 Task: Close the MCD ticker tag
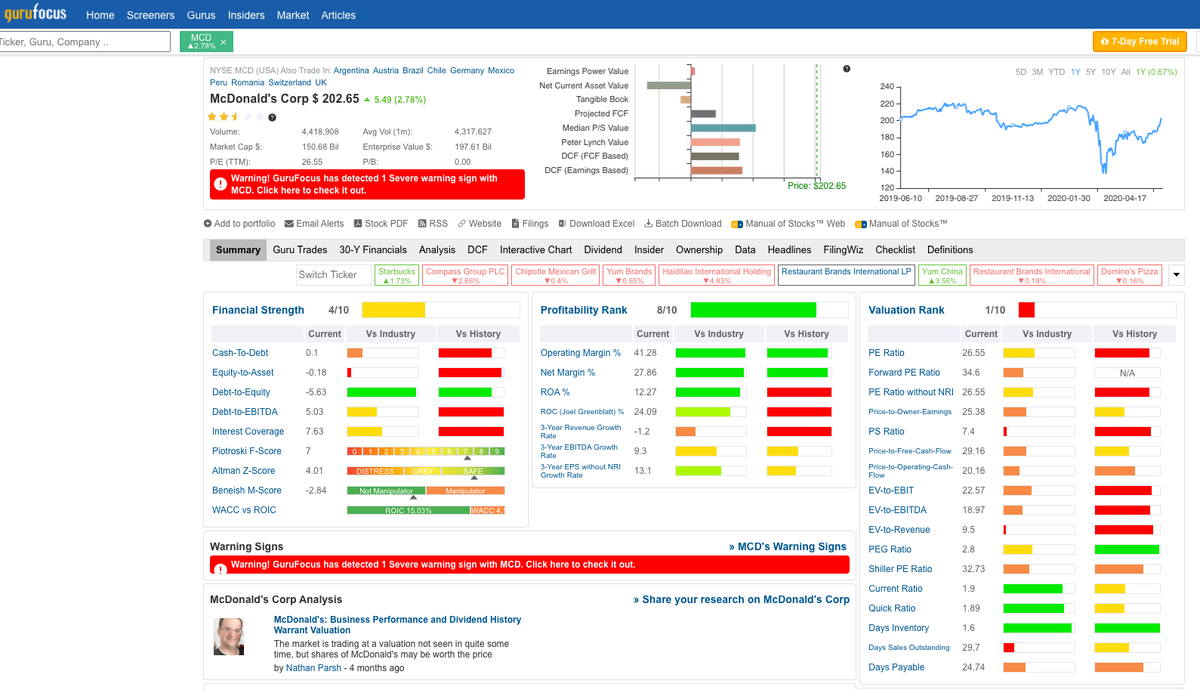click(223, 41)
